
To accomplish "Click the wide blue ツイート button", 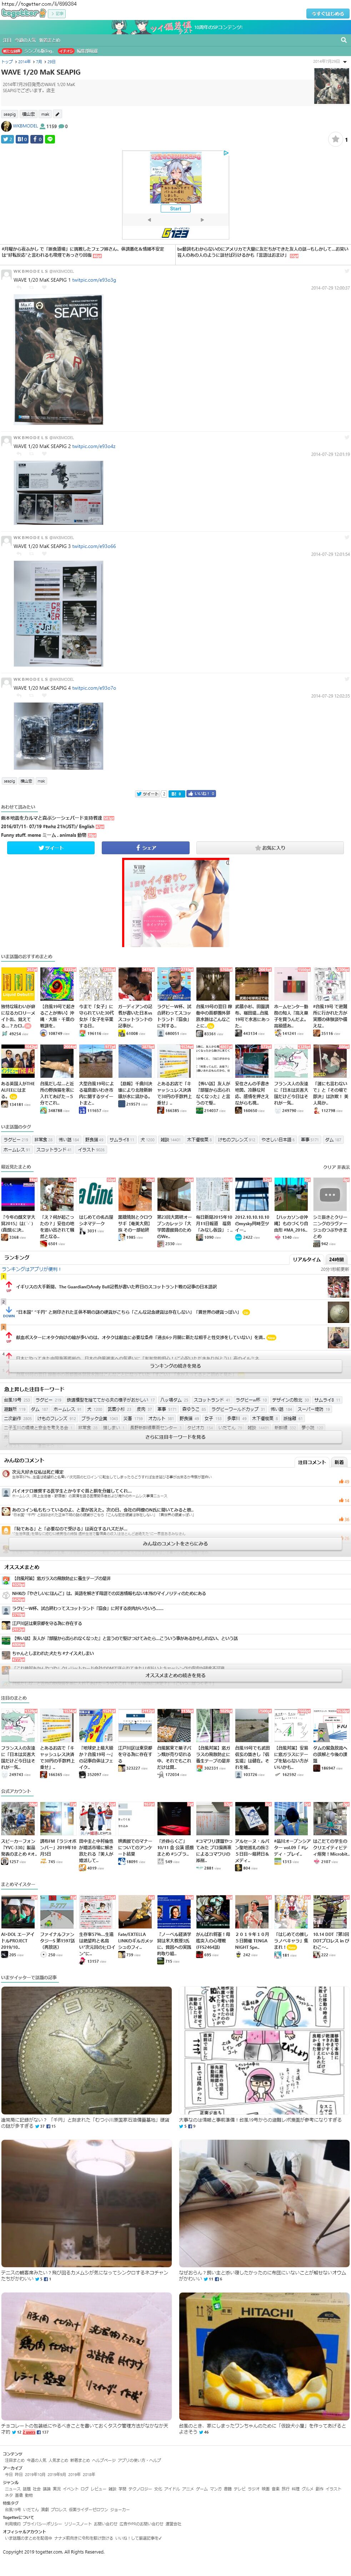I will click(x=51, y=847).
